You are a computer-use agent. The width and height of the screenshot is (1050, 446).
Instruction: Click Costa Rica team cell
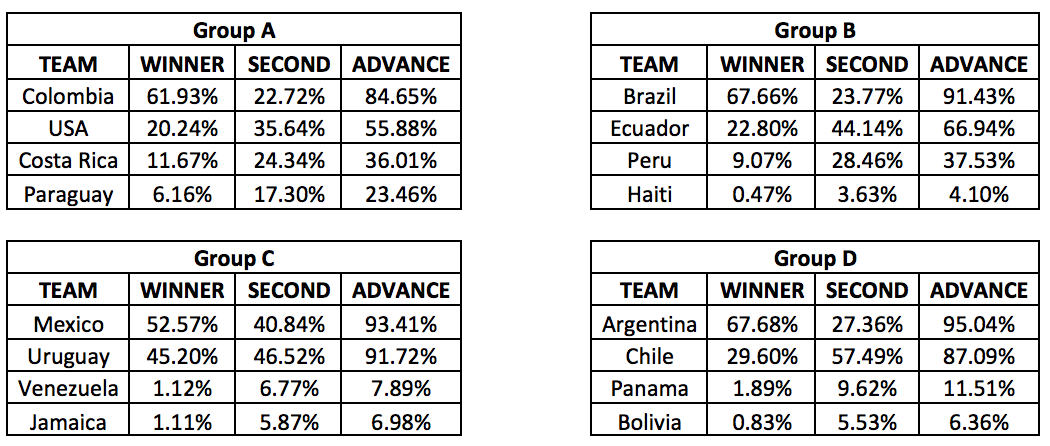(68, 160)
